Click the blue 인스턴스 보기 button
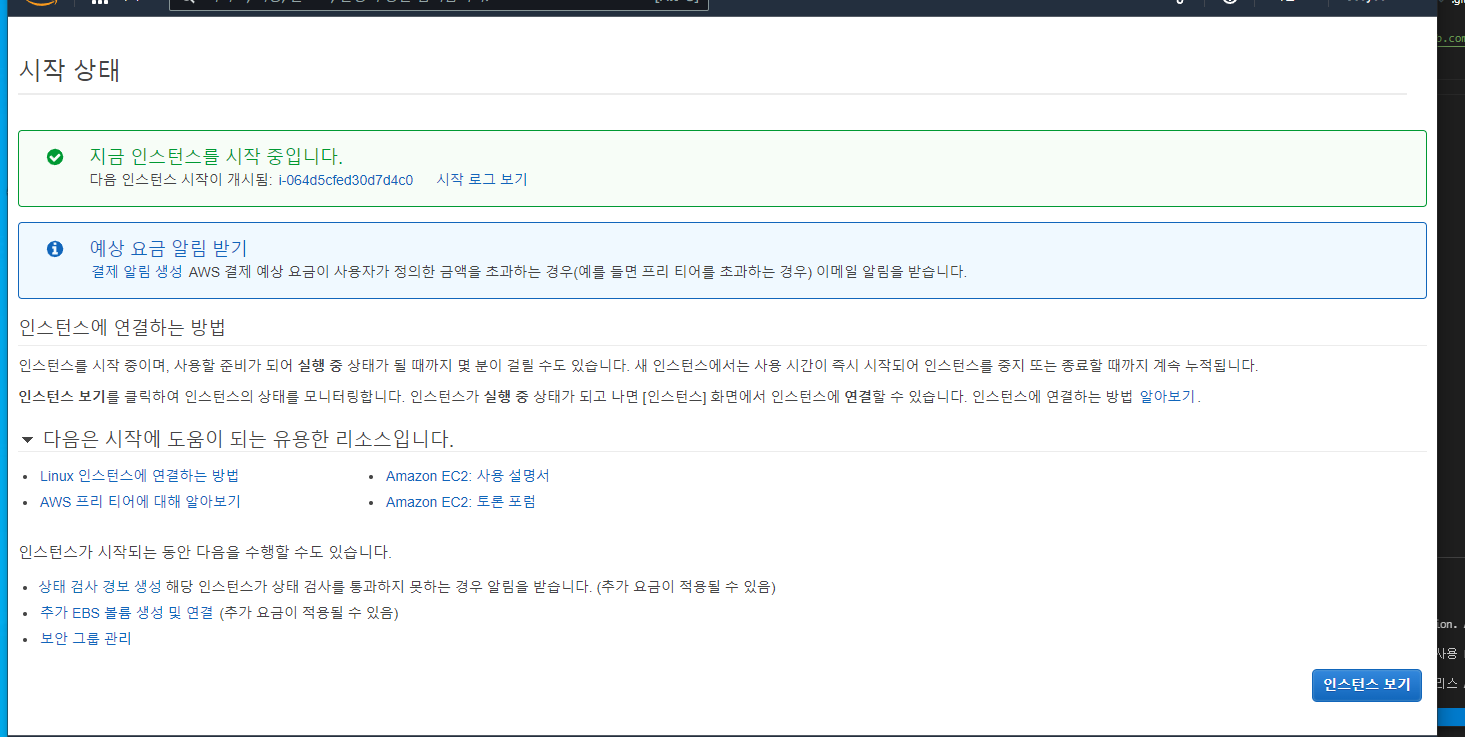The width and height of the screenshot is (1465, 737). 1366,685
